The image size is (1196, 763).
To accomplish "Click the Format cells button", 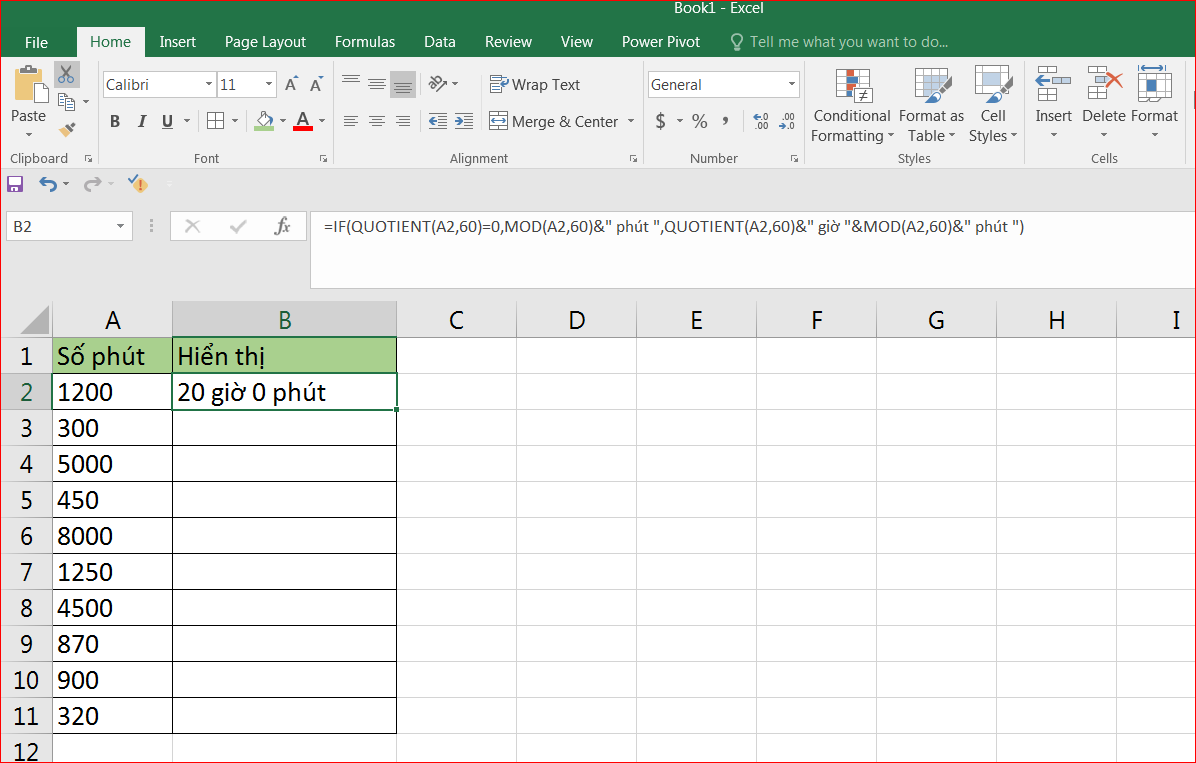I will click(x=1154, y=103).
